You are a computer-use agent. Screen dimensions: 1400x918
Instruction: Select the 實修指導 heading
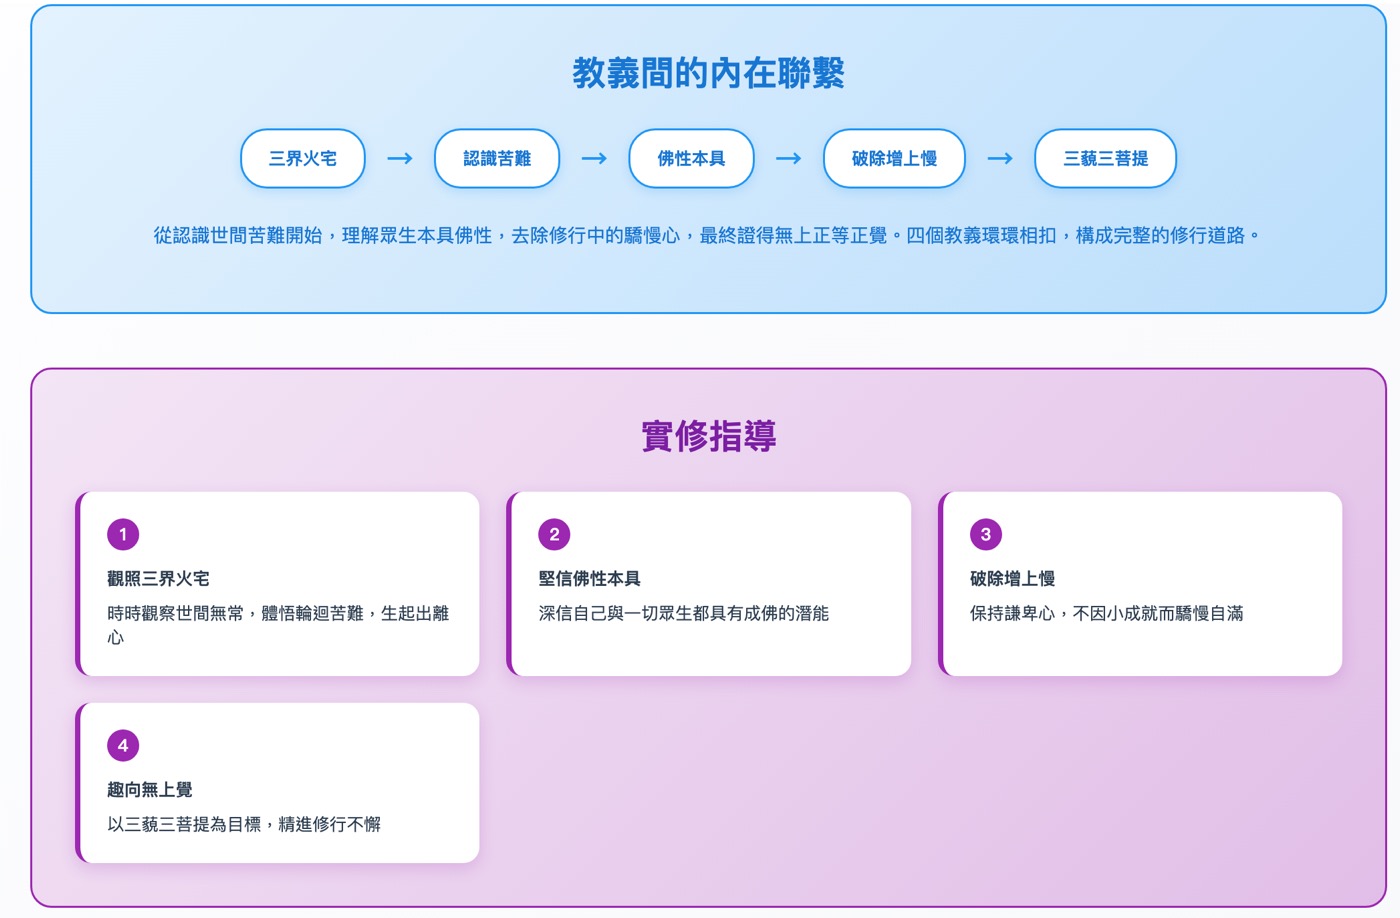click(708, 436)
